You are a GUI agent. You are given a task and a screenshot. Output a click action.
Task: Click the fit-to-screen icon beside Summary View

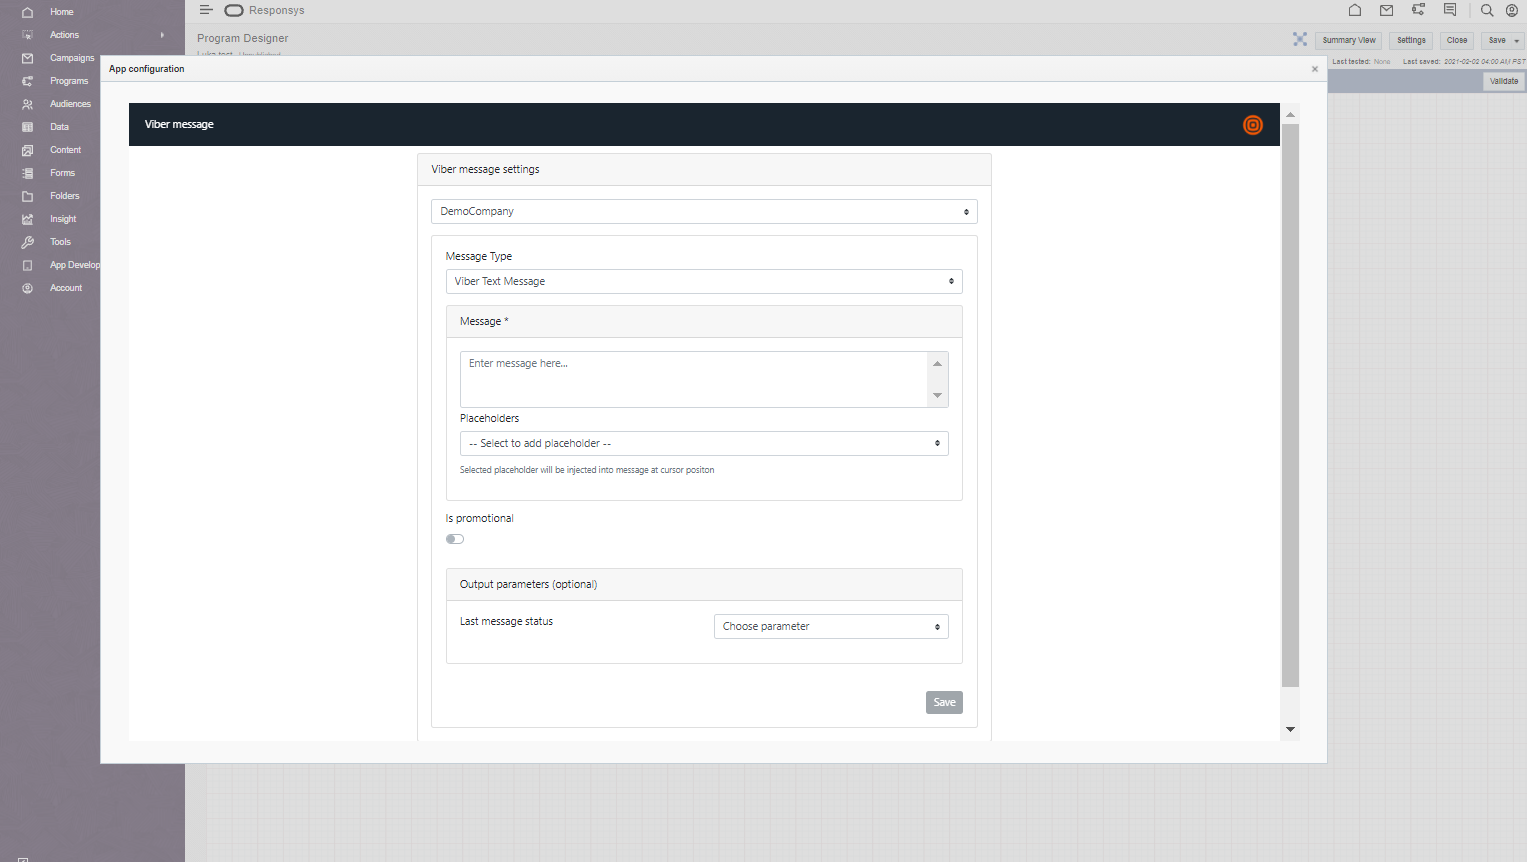[x=1300, y=40]
